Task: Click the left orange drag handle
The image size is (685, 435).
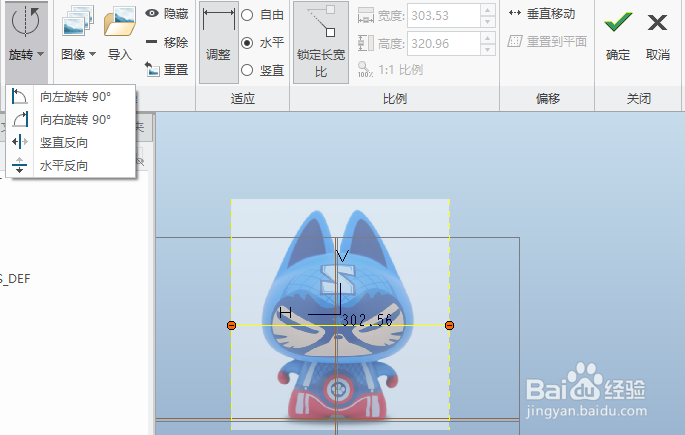Action: pyautogui.click(x=232, y=325)
